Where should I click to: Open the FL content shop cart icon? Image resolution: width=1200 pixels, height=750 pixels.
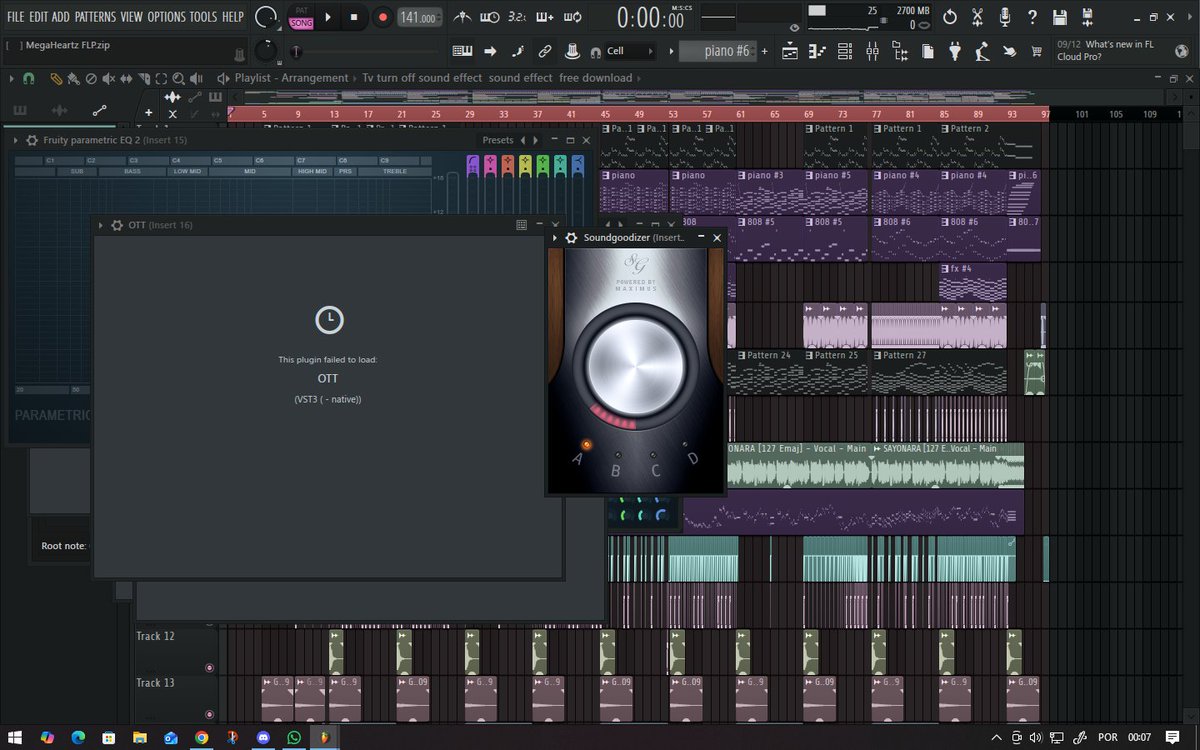[x=1037, y=51]
